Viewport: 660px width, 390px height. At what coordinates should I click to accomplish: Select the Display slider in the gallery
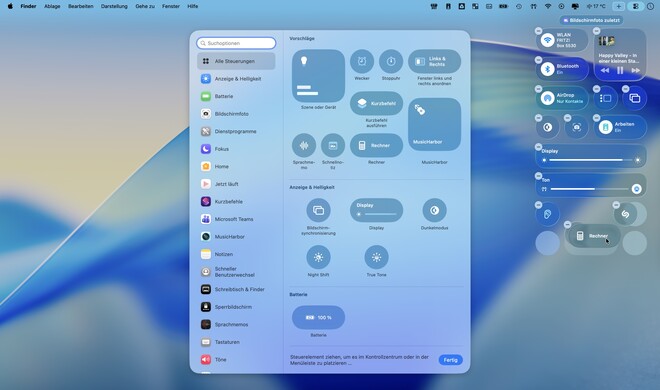[376, 210]
